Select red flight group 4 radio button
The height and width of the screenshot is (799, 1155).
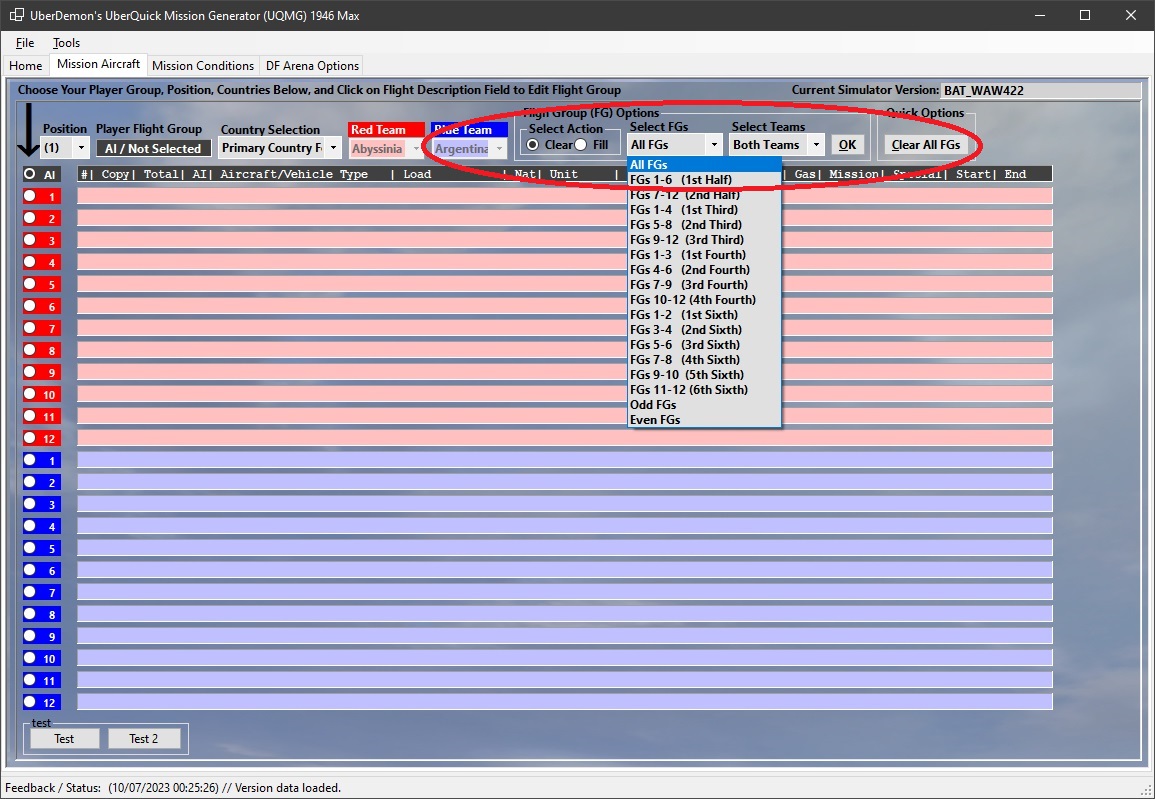(29, 262)
